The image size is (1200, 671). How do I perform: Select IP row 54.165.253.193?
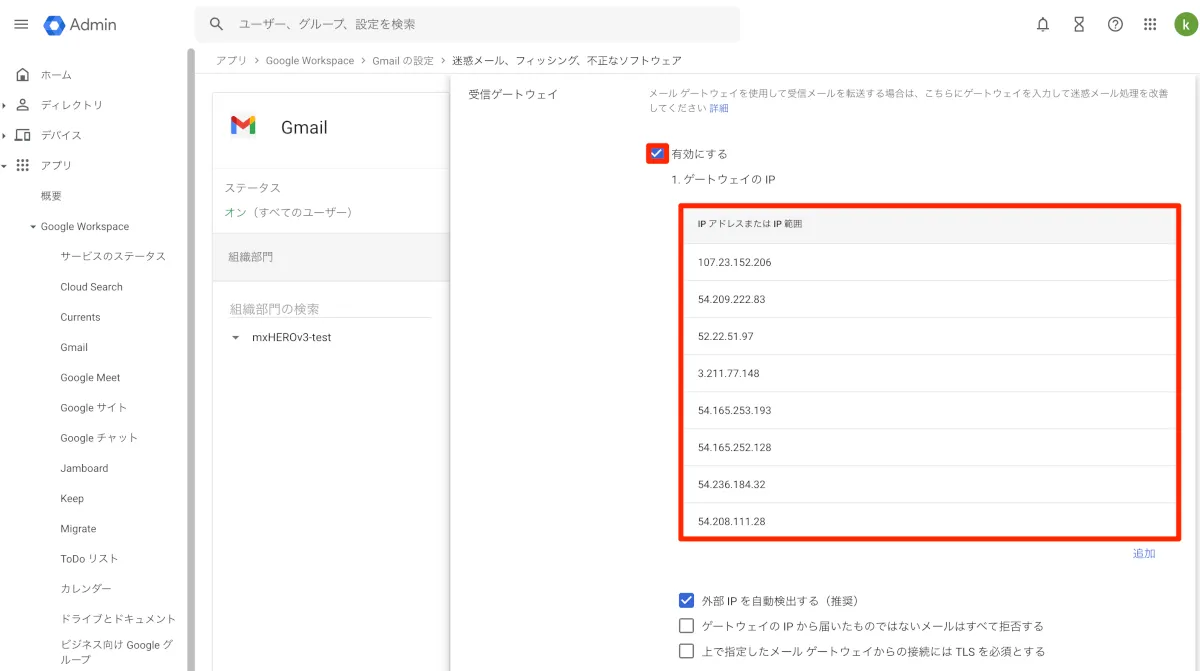929,410
